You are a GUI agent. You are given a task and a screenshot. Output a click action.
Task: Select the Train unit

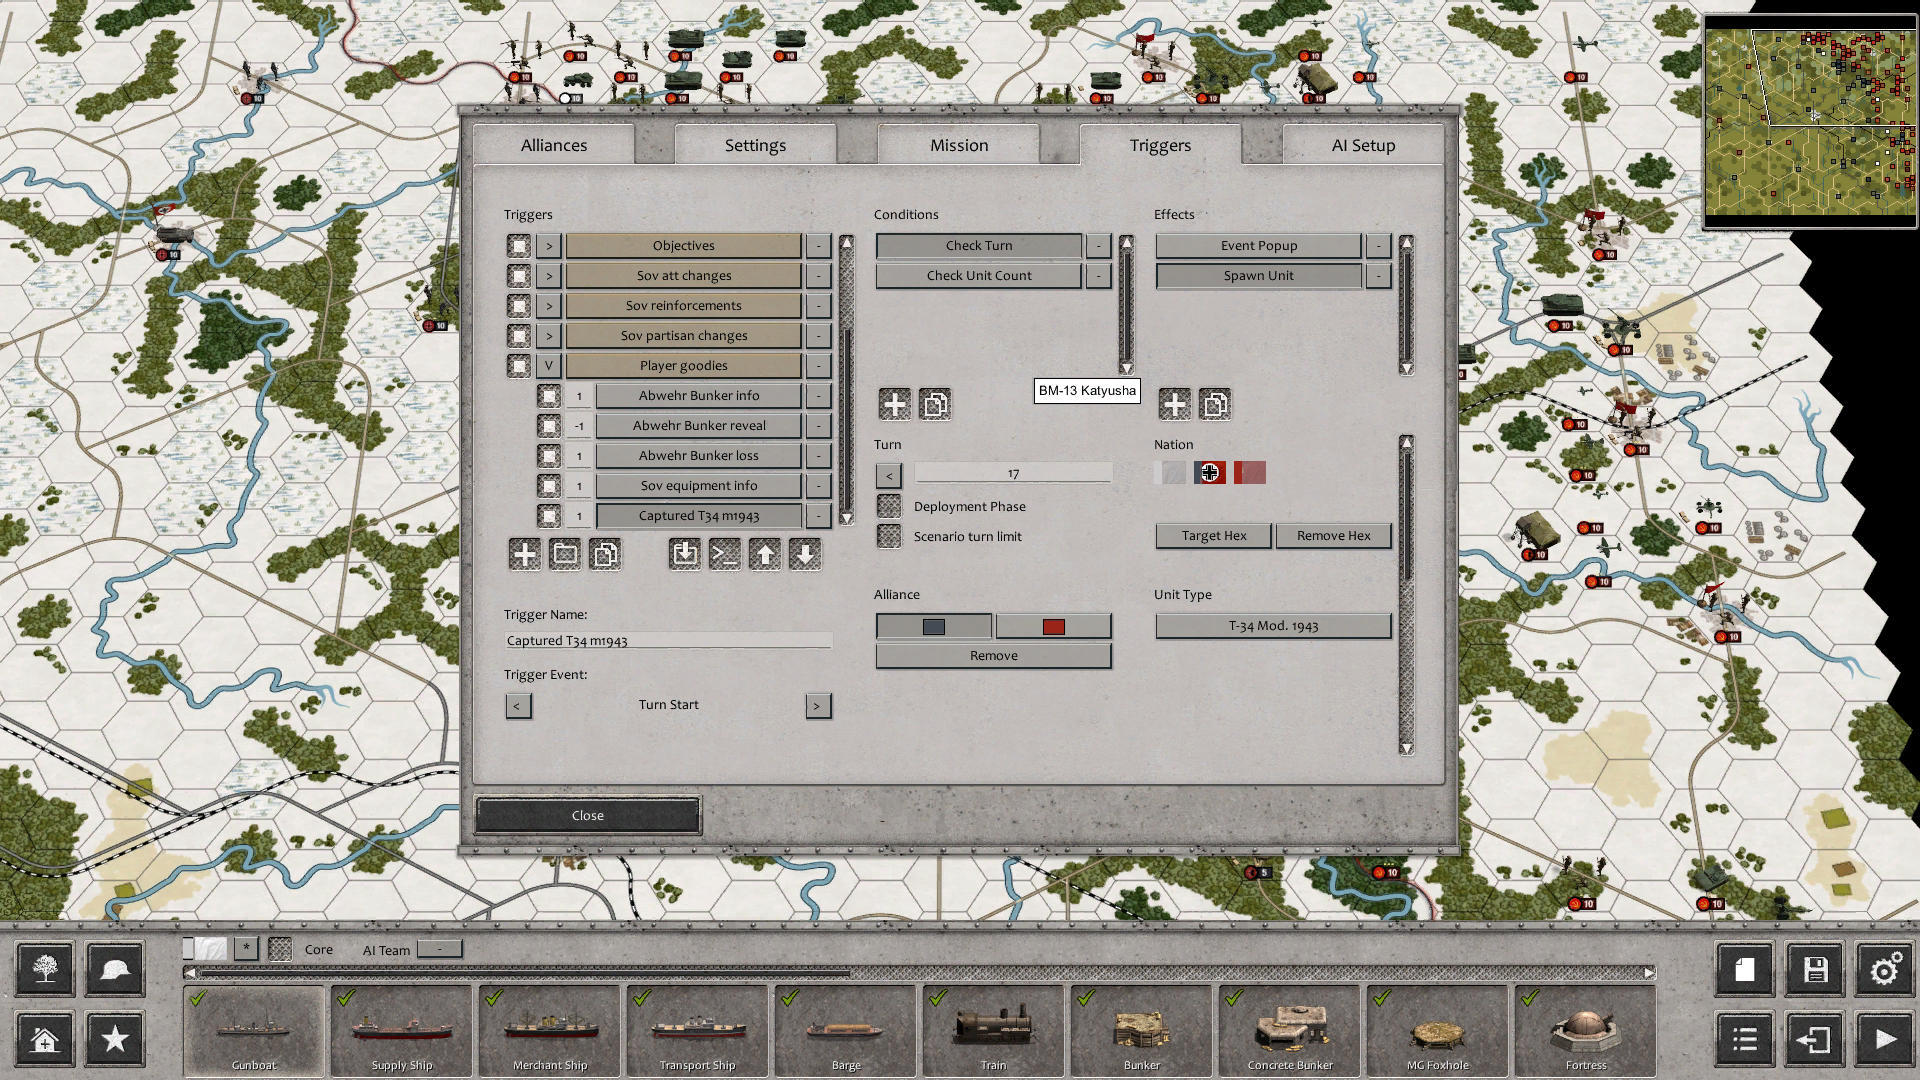pyautogui.click(x=994, y=1031)
